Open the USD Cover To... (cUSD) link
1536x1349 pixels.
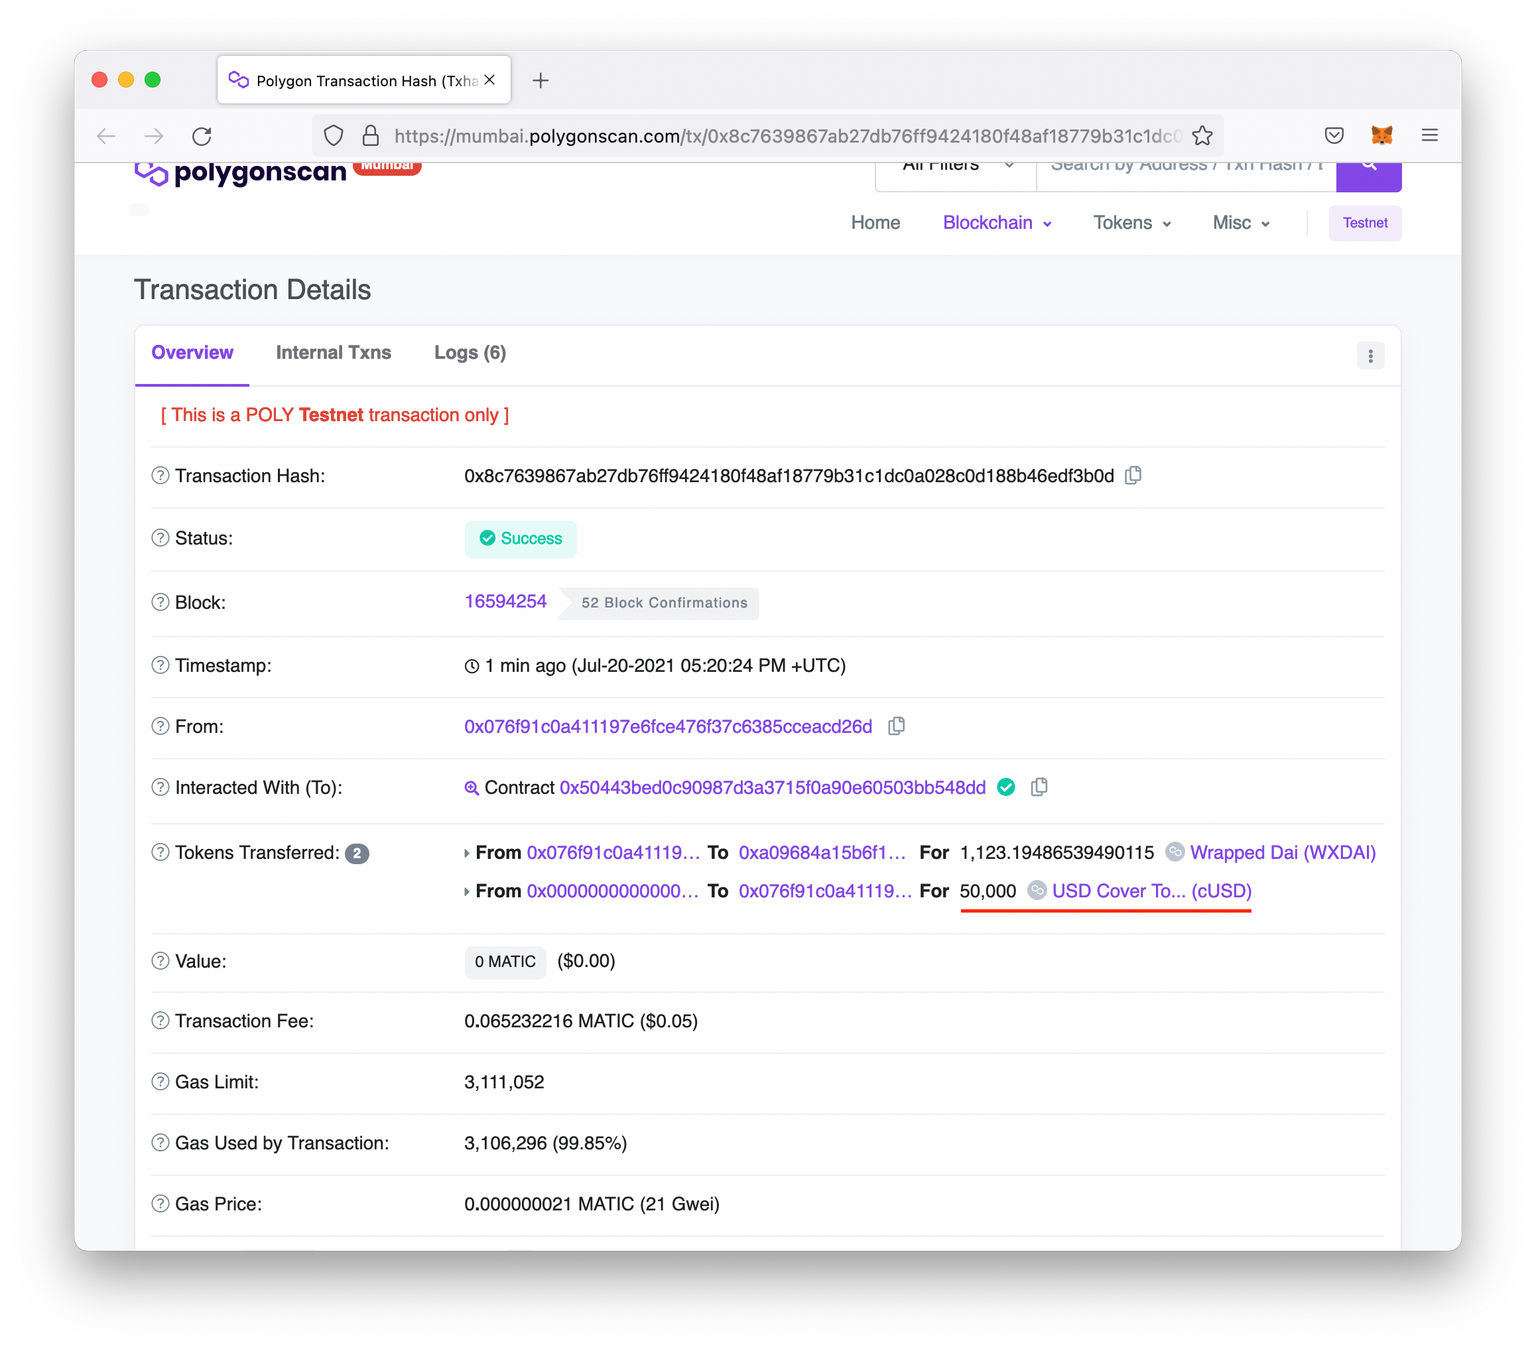1152,891
